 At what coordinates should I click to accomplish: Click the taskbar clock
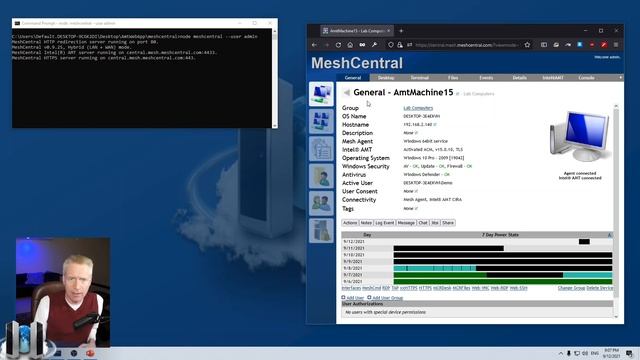pyautogui.click(x=611, y=353)
